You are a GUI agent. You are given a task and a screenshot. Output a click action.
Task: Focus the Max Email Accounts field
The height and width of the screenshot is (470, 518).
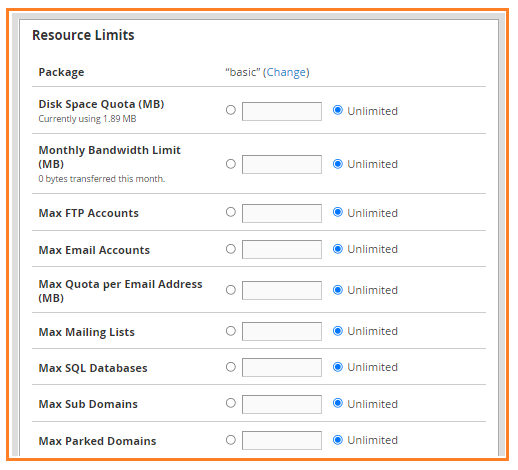click(x=282, y=249)
